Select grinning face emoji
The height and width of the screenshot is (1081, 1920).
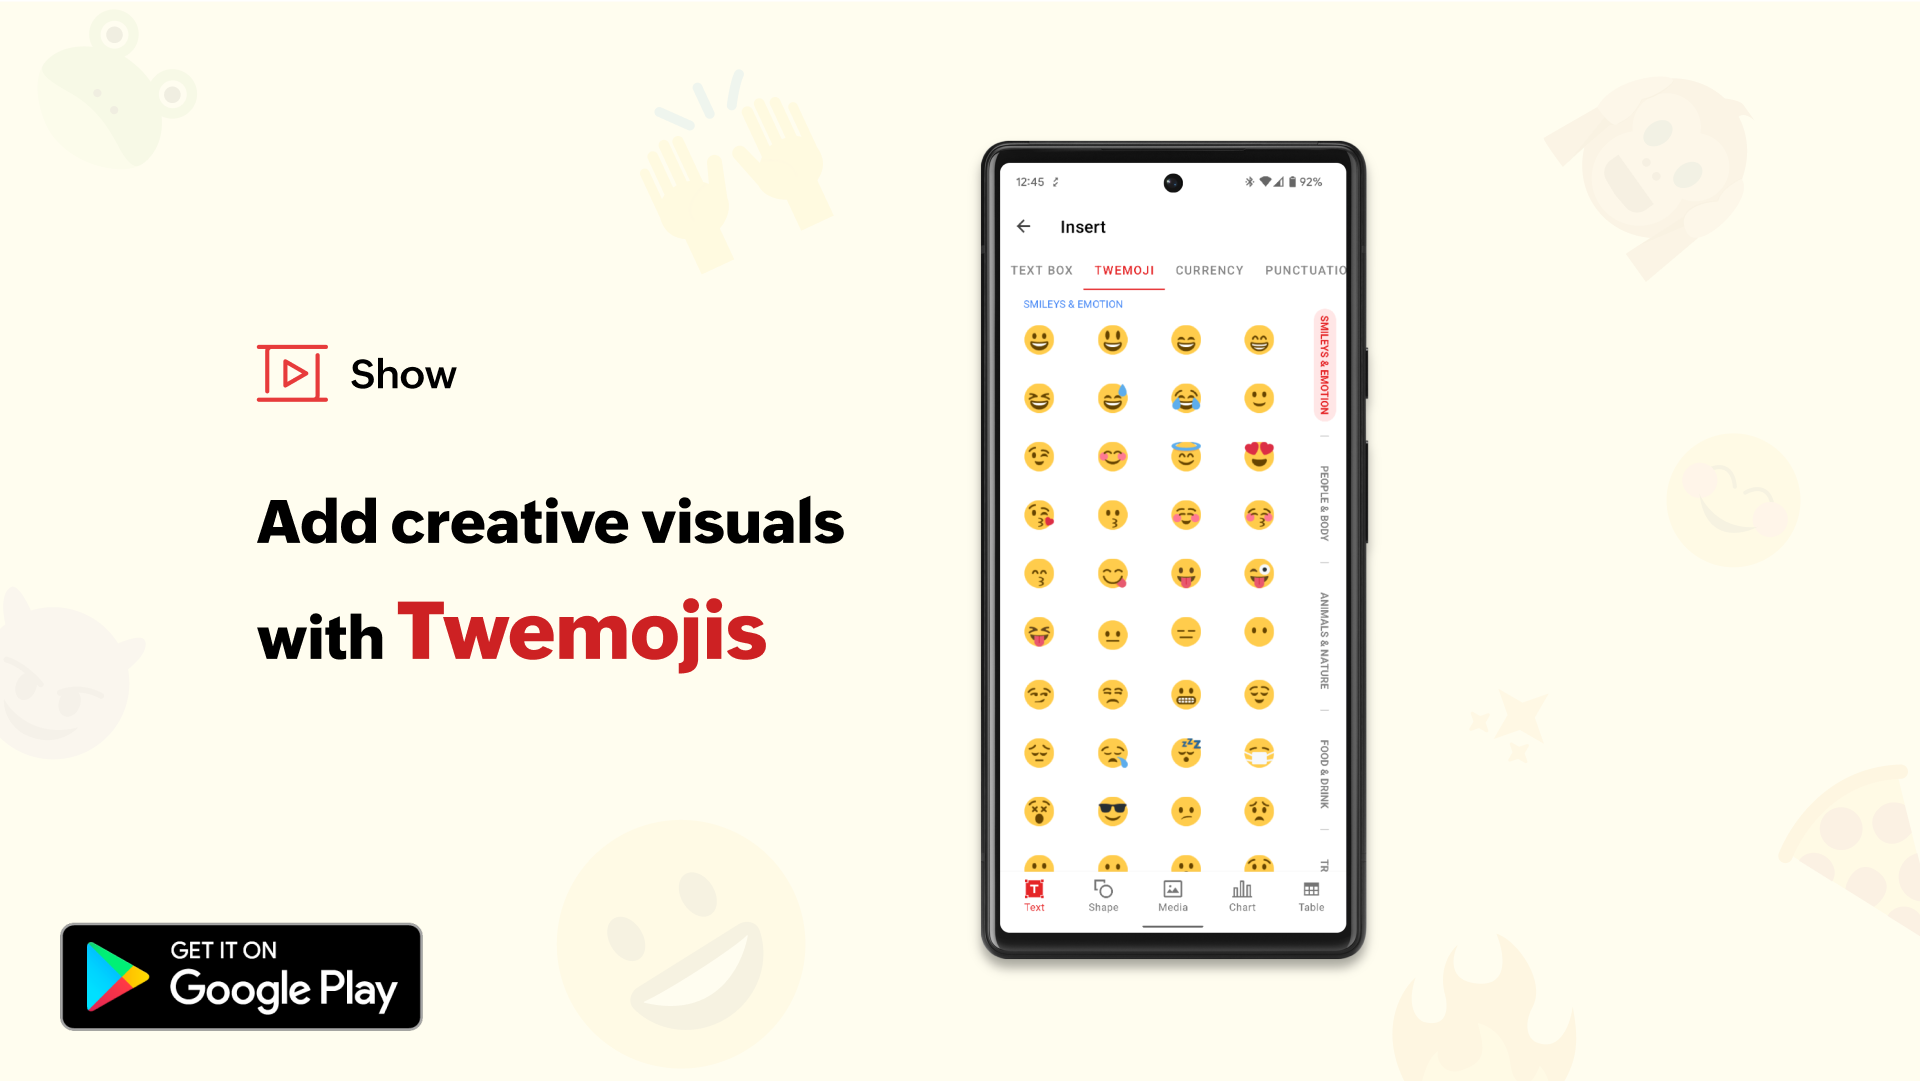(1038, 340)
